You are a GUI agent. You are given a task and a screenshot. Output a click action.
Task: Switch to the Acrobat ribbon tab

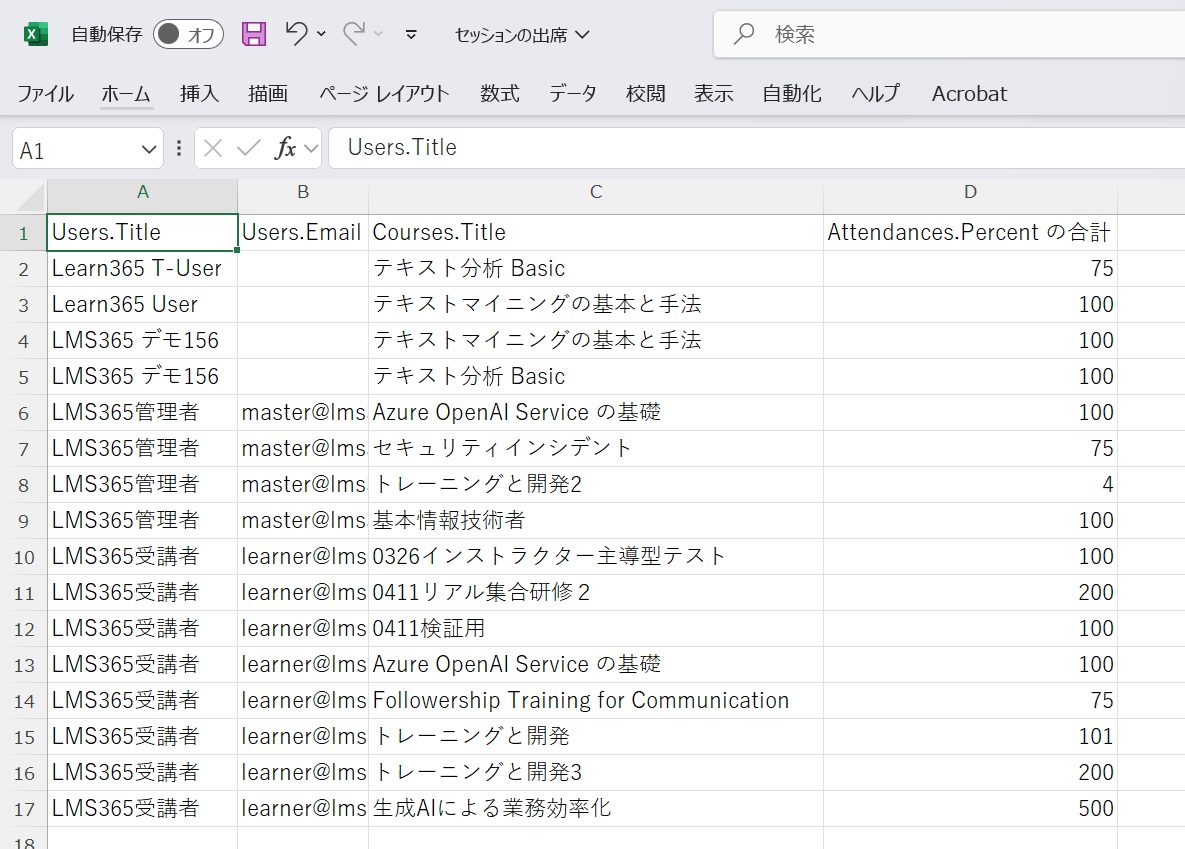click(967, 93)
